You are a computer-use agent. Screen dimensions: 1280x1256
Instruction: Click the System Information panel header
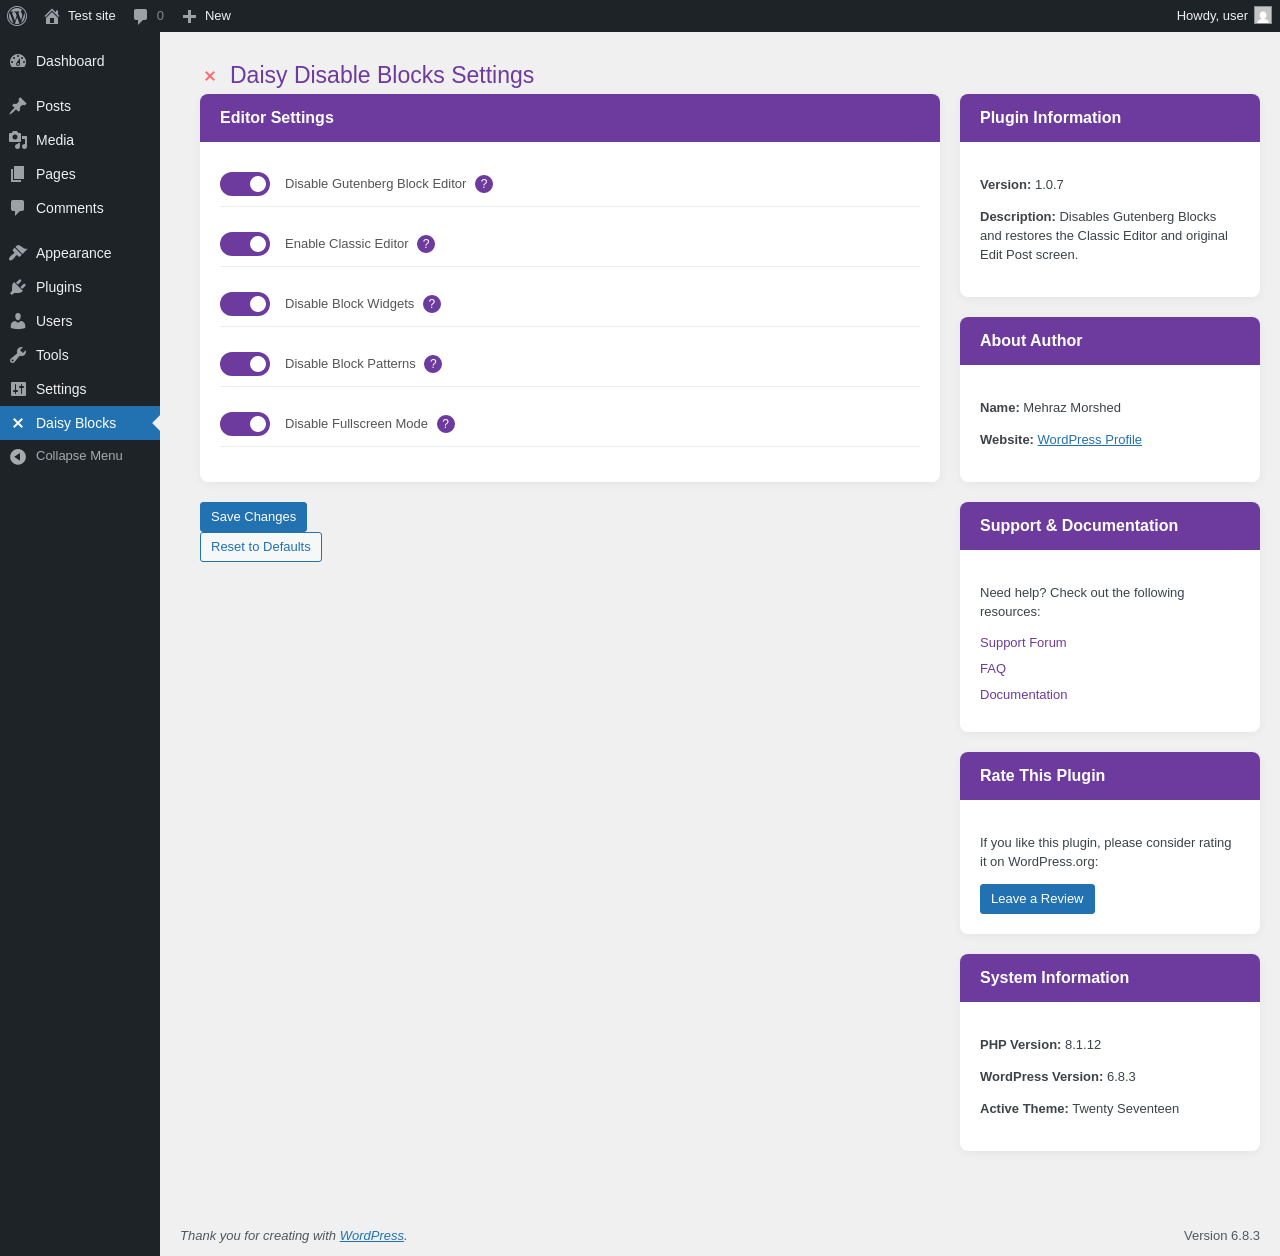pos(1110,978)
